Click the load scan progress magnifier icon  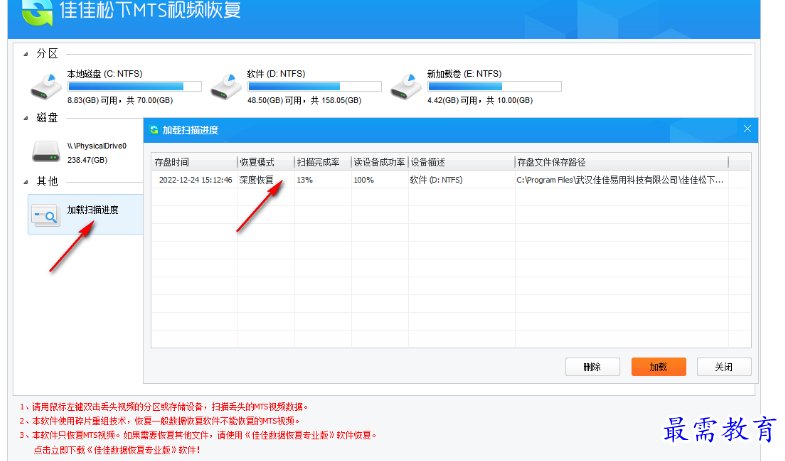click(46, 216)
